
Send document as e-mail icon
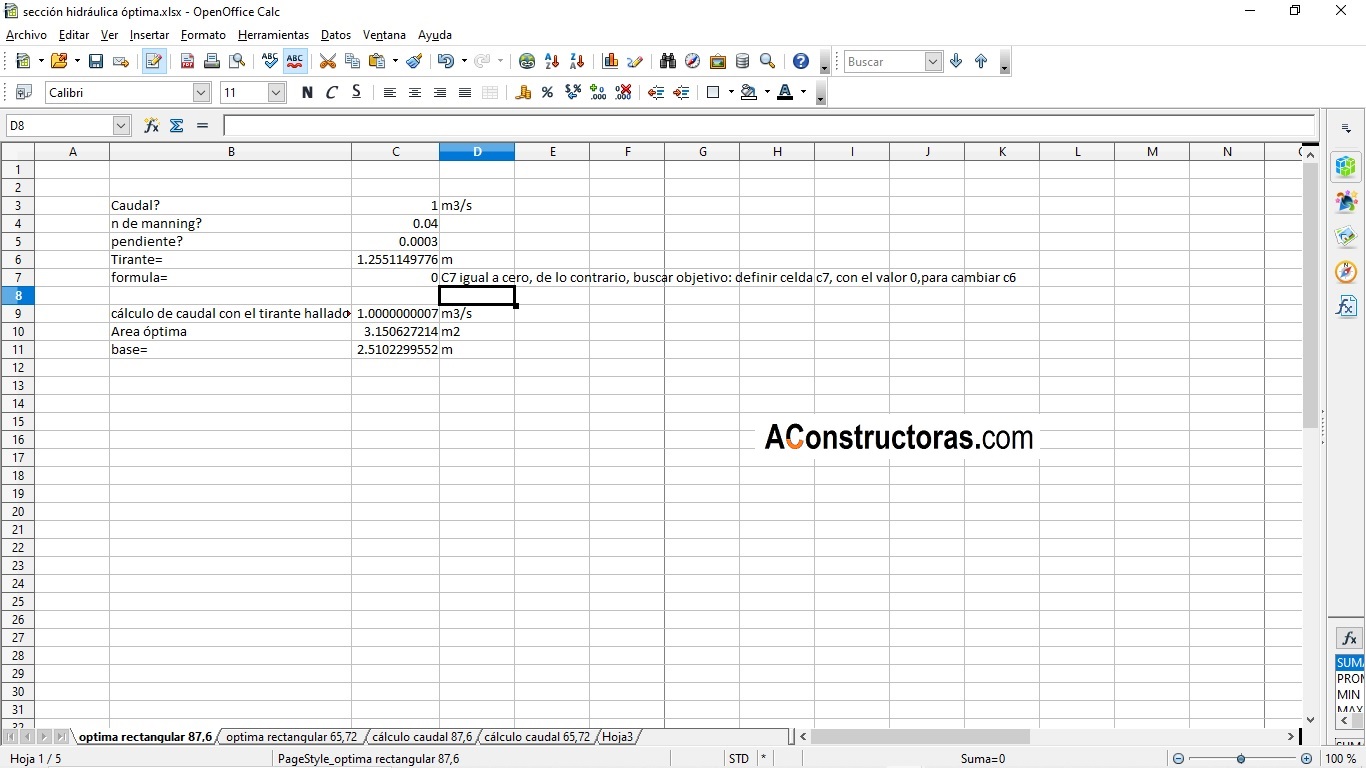pyautogui.click(x=121, y=61)
